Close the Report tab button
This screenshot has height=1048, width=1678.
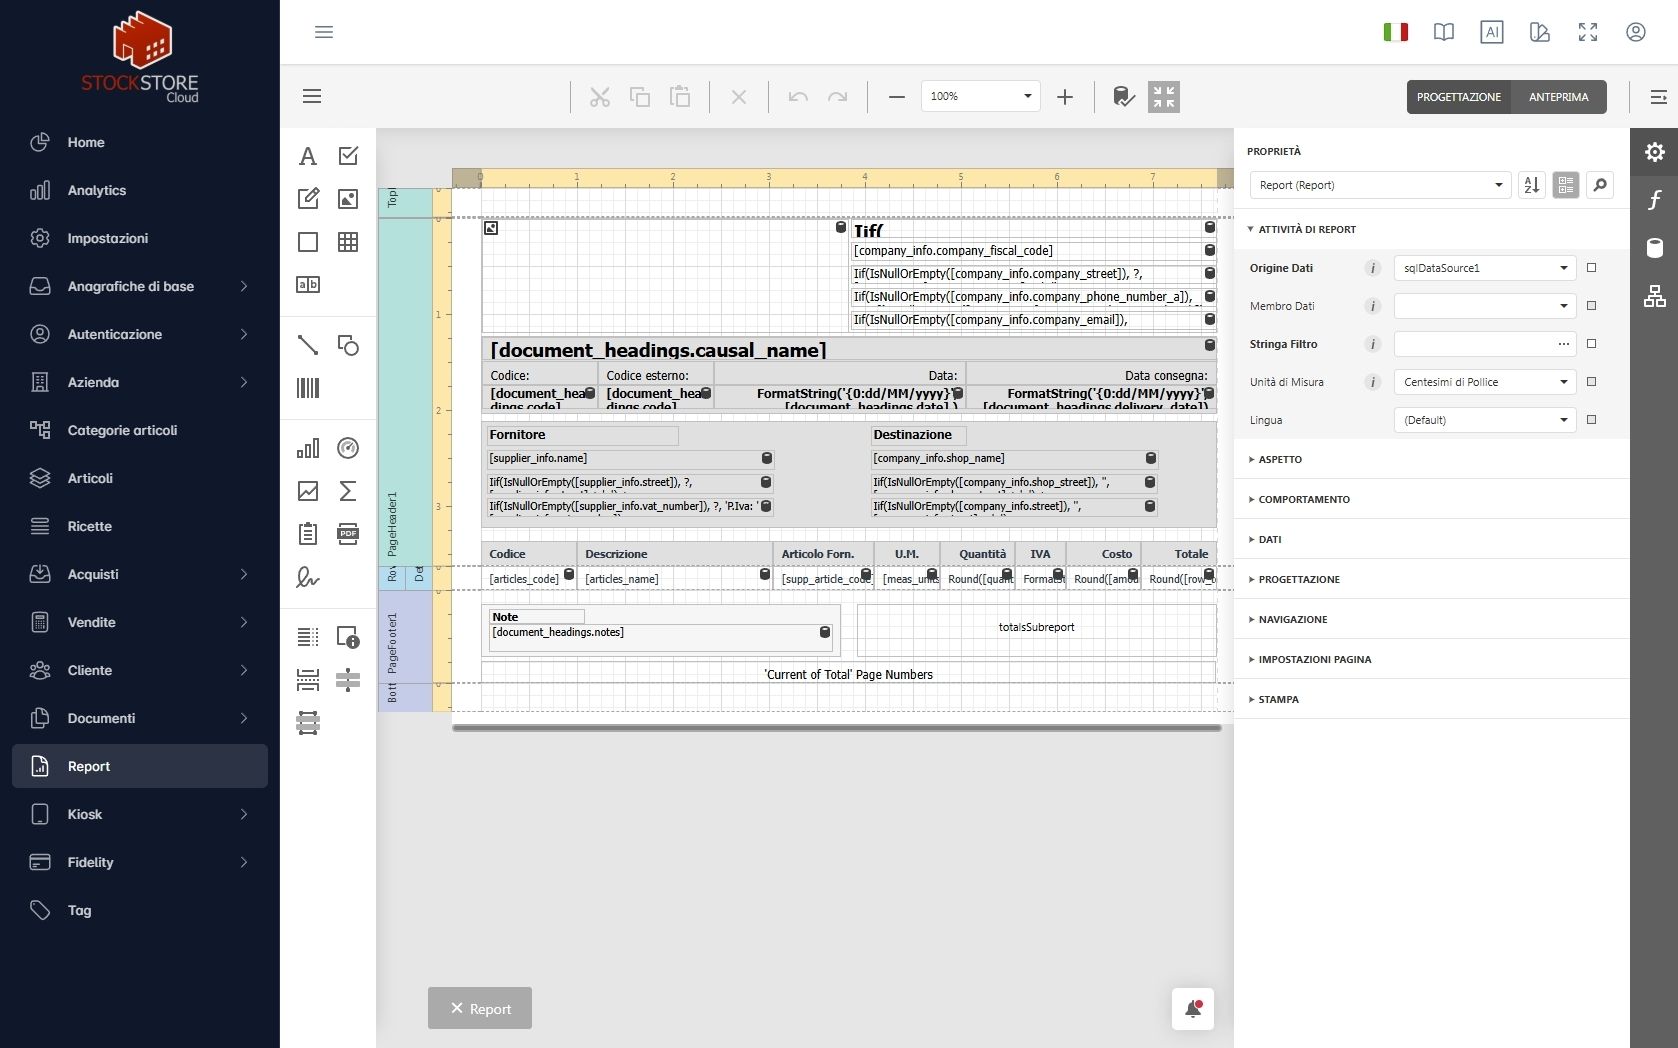480,1009
